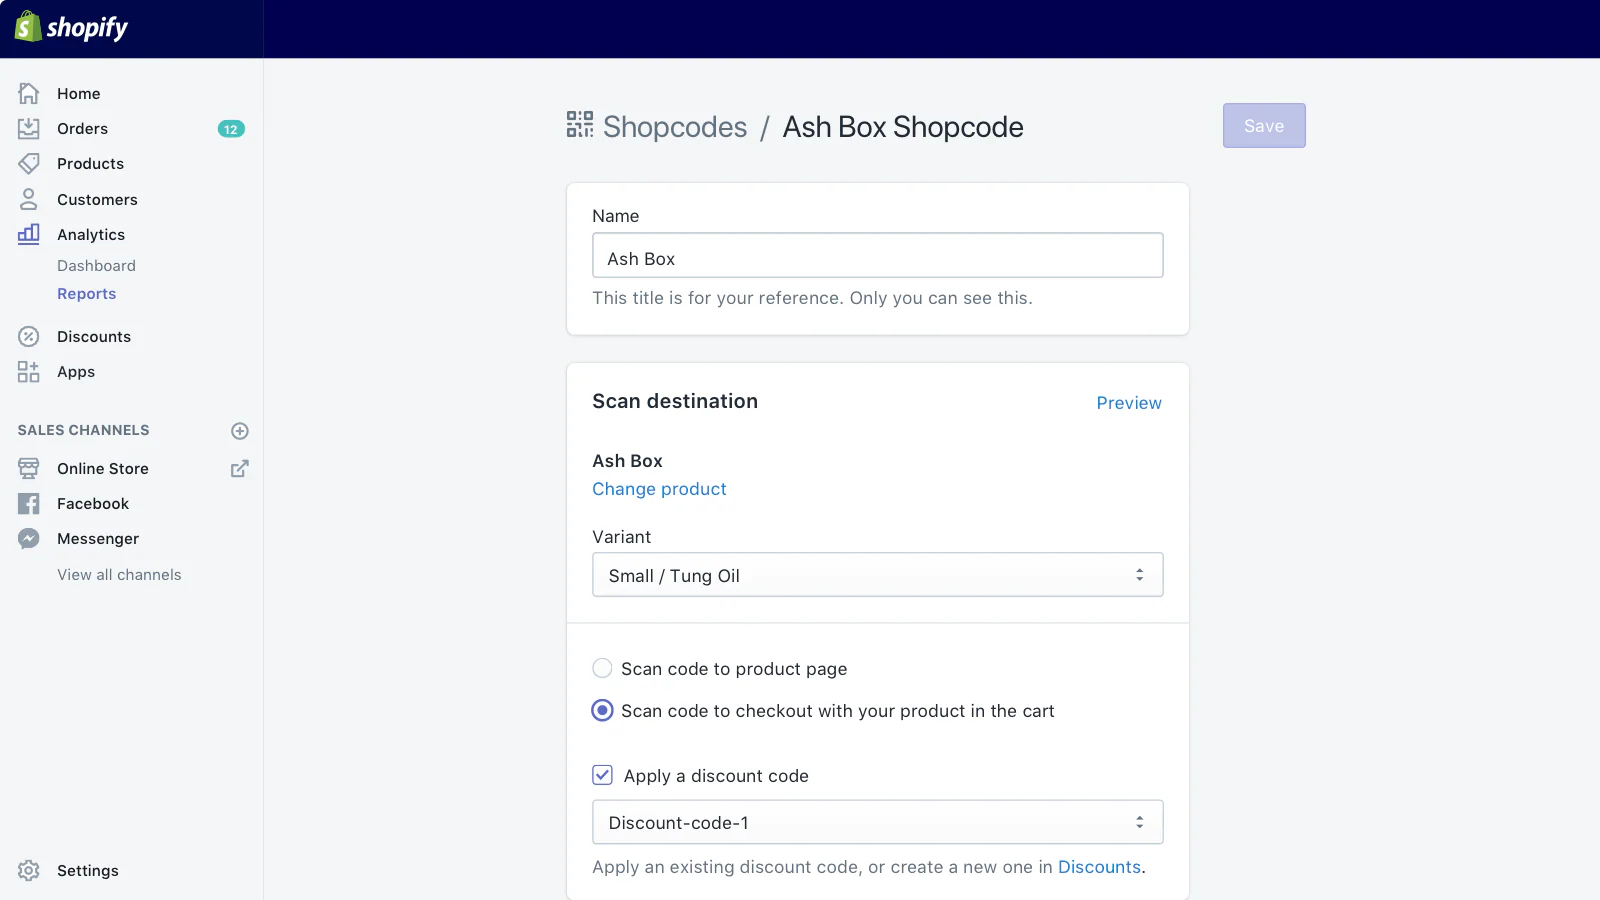Select the Discounts icon
1600x900 pixels.
[28, 336]
